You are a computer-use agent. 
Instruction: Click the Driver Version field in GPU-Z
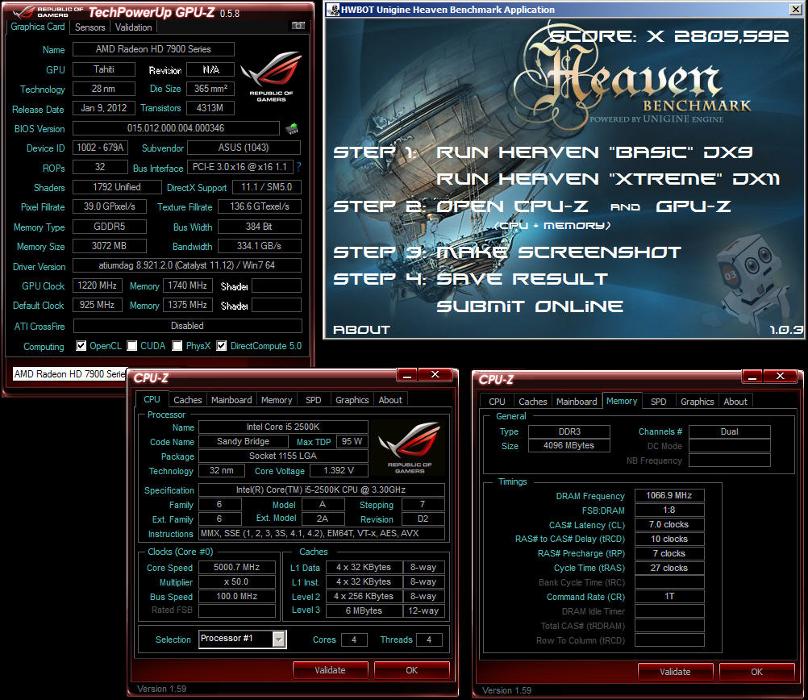click(x=187, y=265)
